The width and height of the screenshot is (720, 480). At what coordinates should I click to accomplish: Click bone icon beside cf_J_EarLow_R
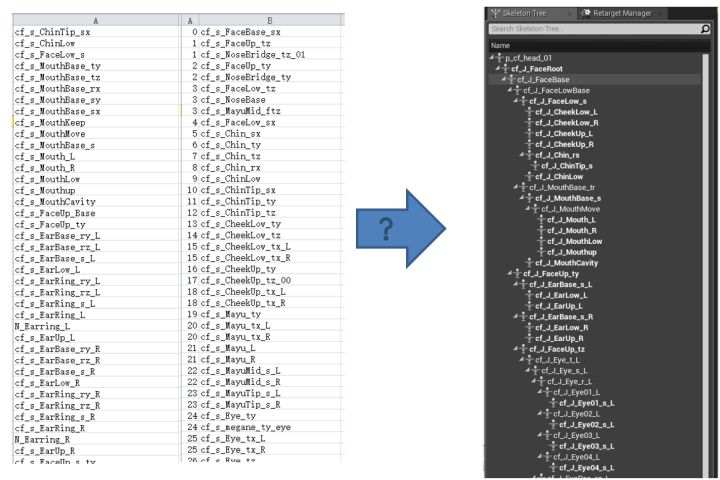coord(529,328)
